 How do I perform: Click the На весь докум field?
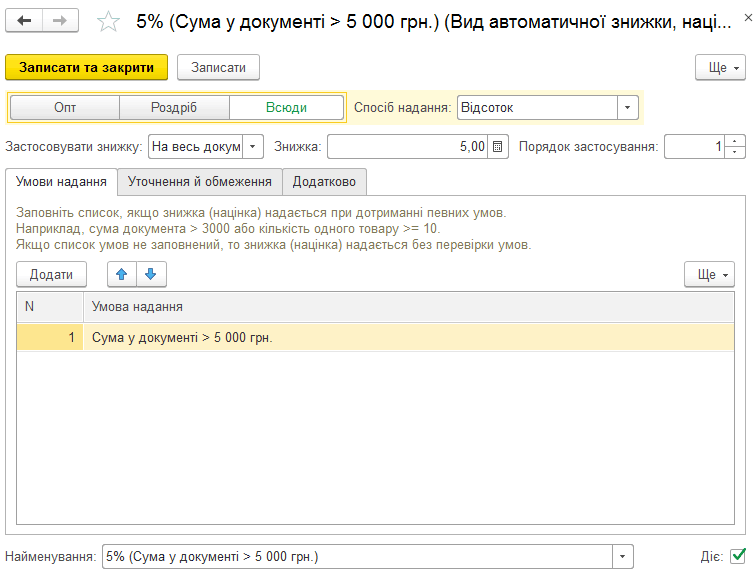196,147
